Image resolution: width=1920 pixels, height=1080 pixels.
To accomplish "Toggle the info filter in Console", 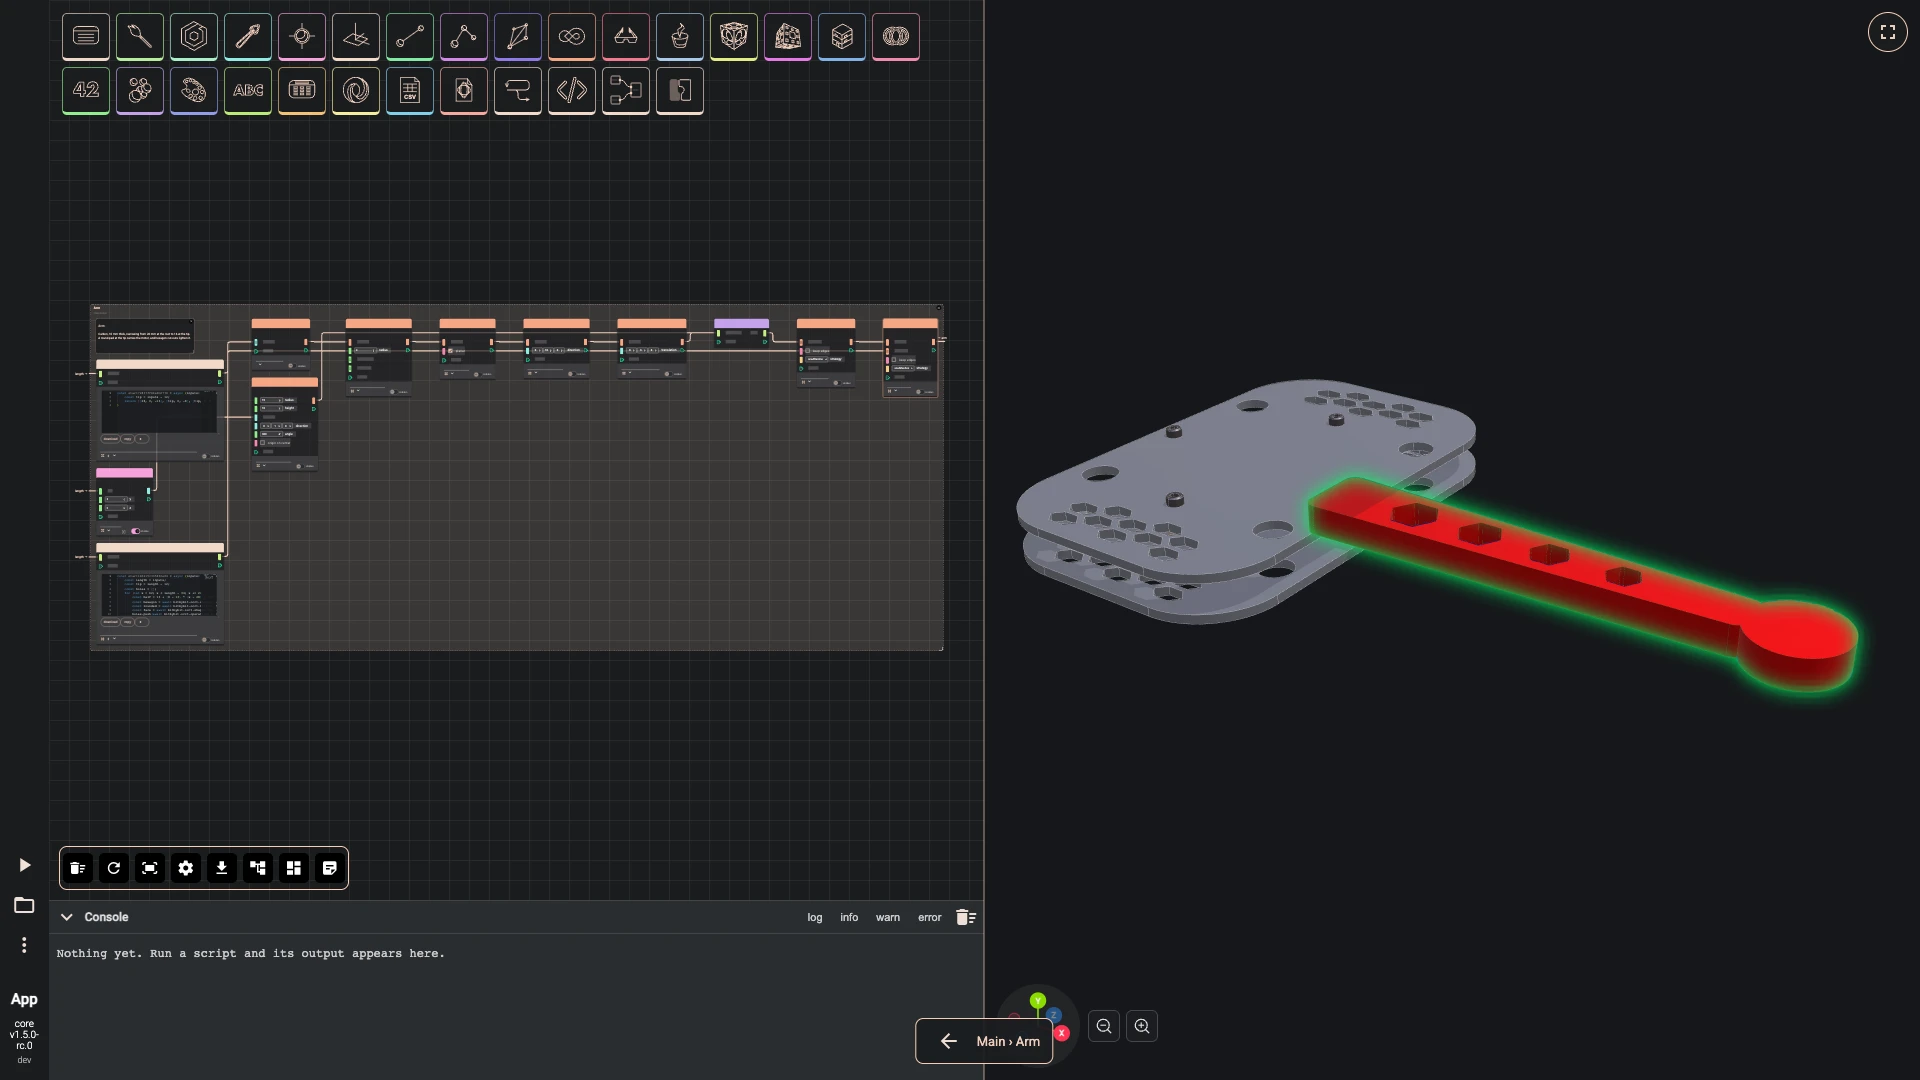I will (849, 917).
